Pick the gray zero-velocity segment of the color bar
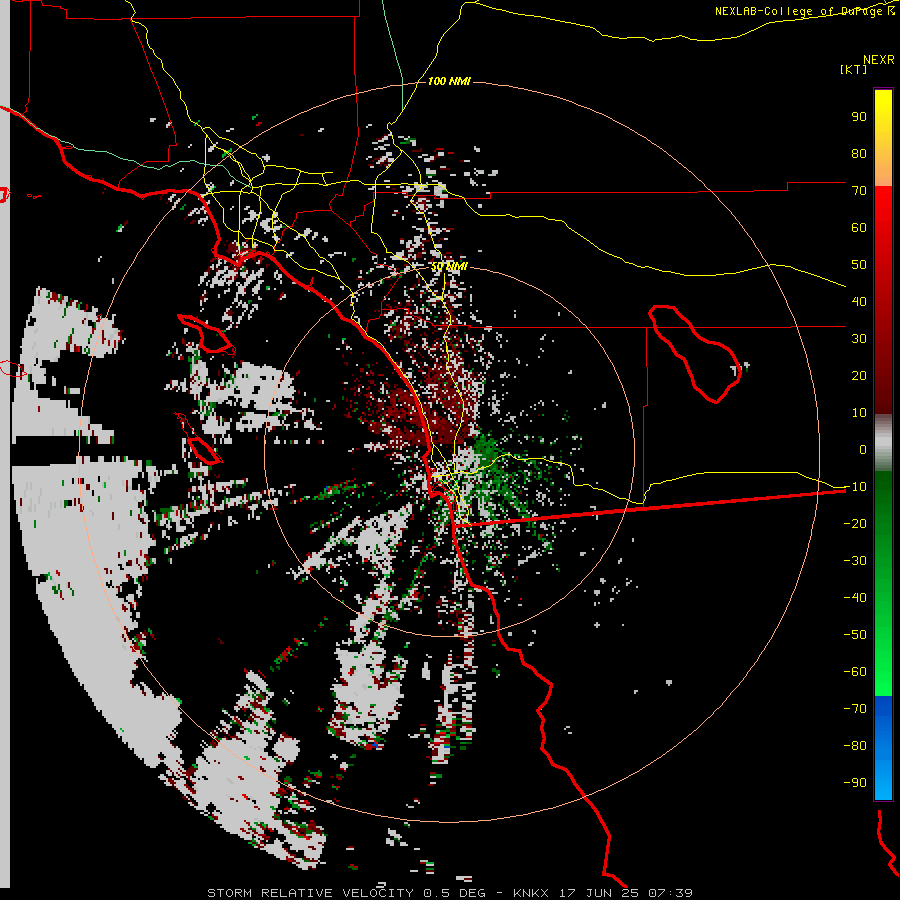 [883, 443]
